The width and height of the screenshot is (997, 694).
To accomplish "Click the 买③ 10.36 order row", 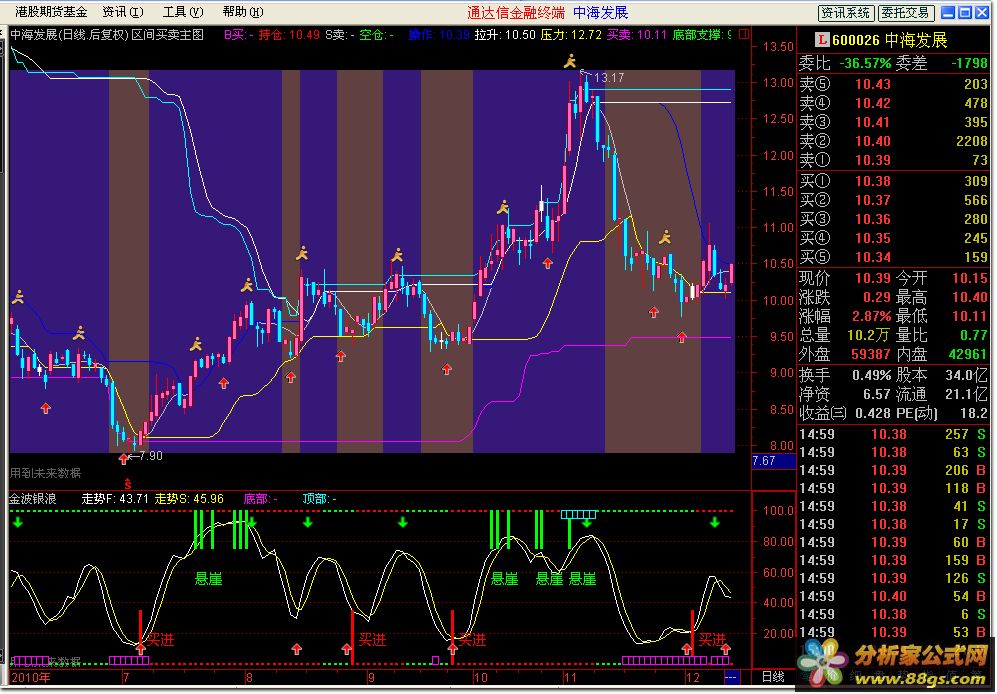I will [x=893, y=219].
